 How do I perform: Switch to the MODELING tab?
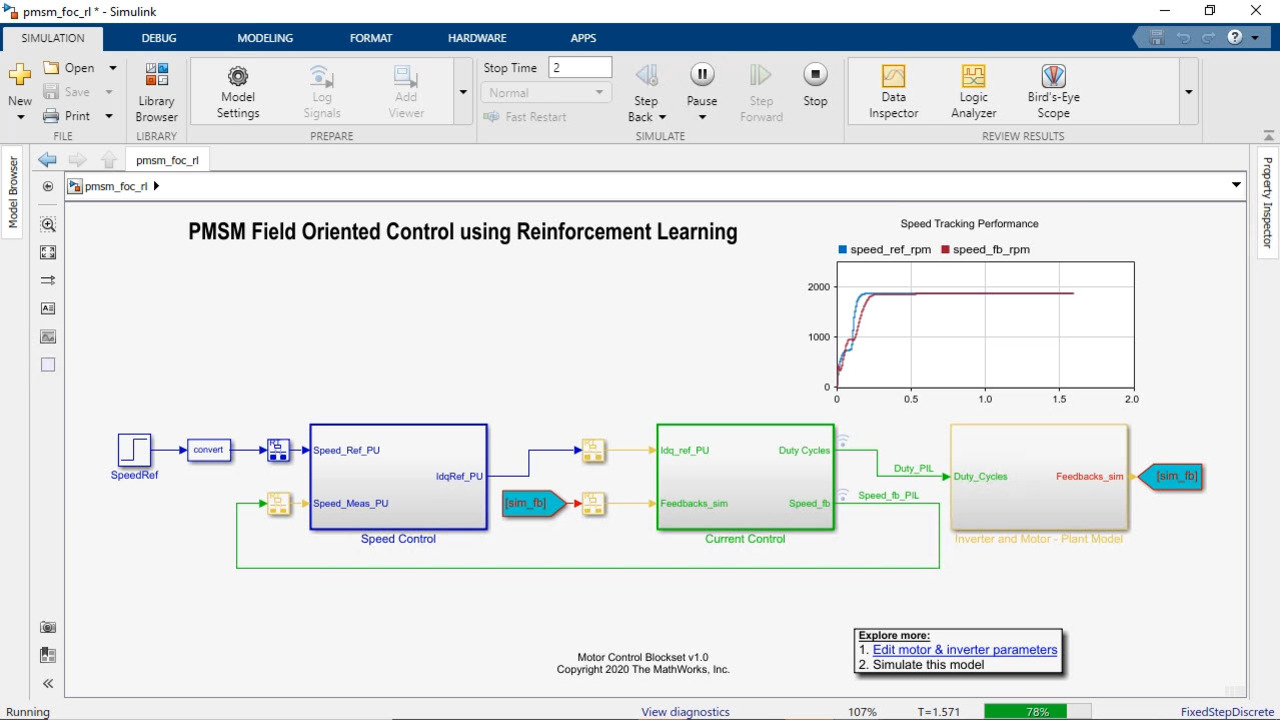tap(265, 38)
